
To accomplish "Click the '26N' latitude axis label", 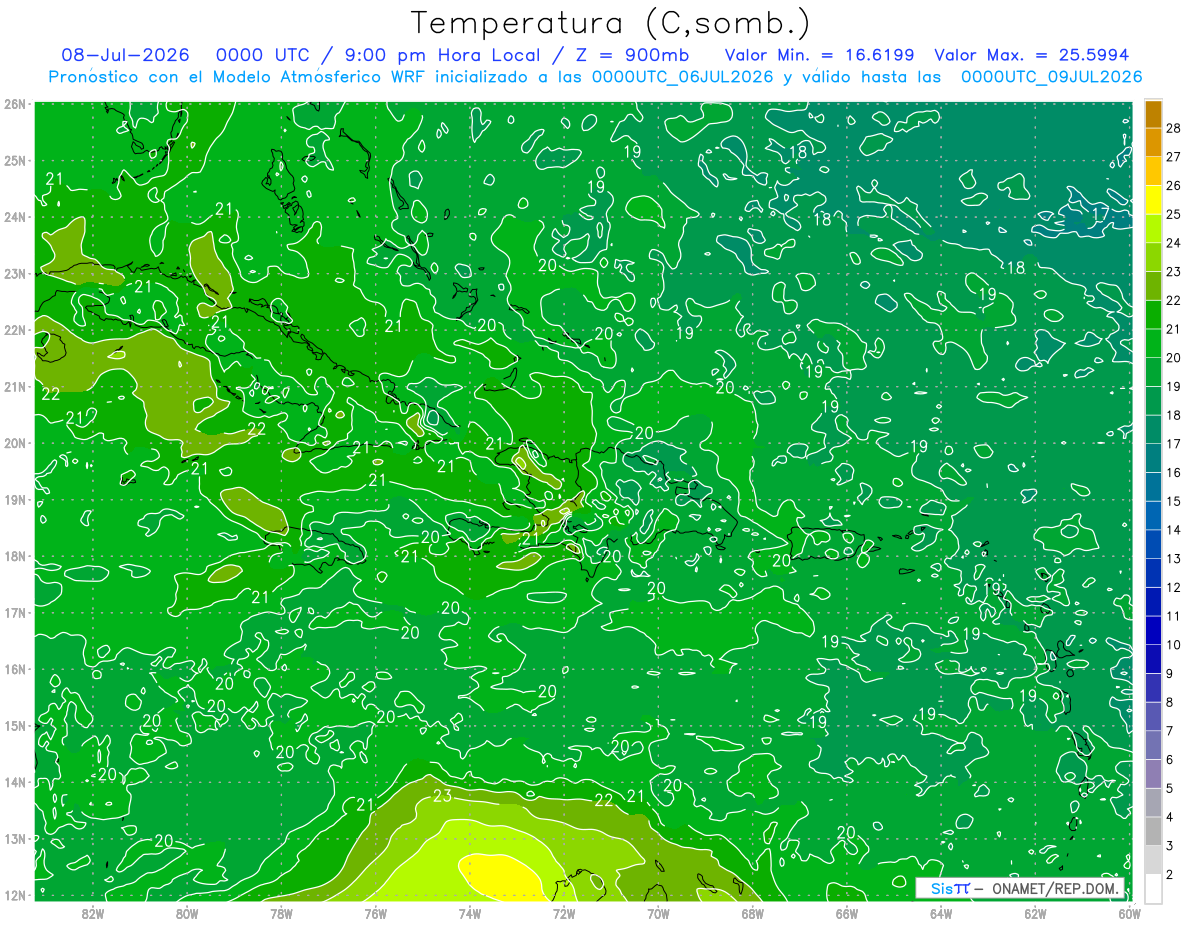I will click(17, 103).
